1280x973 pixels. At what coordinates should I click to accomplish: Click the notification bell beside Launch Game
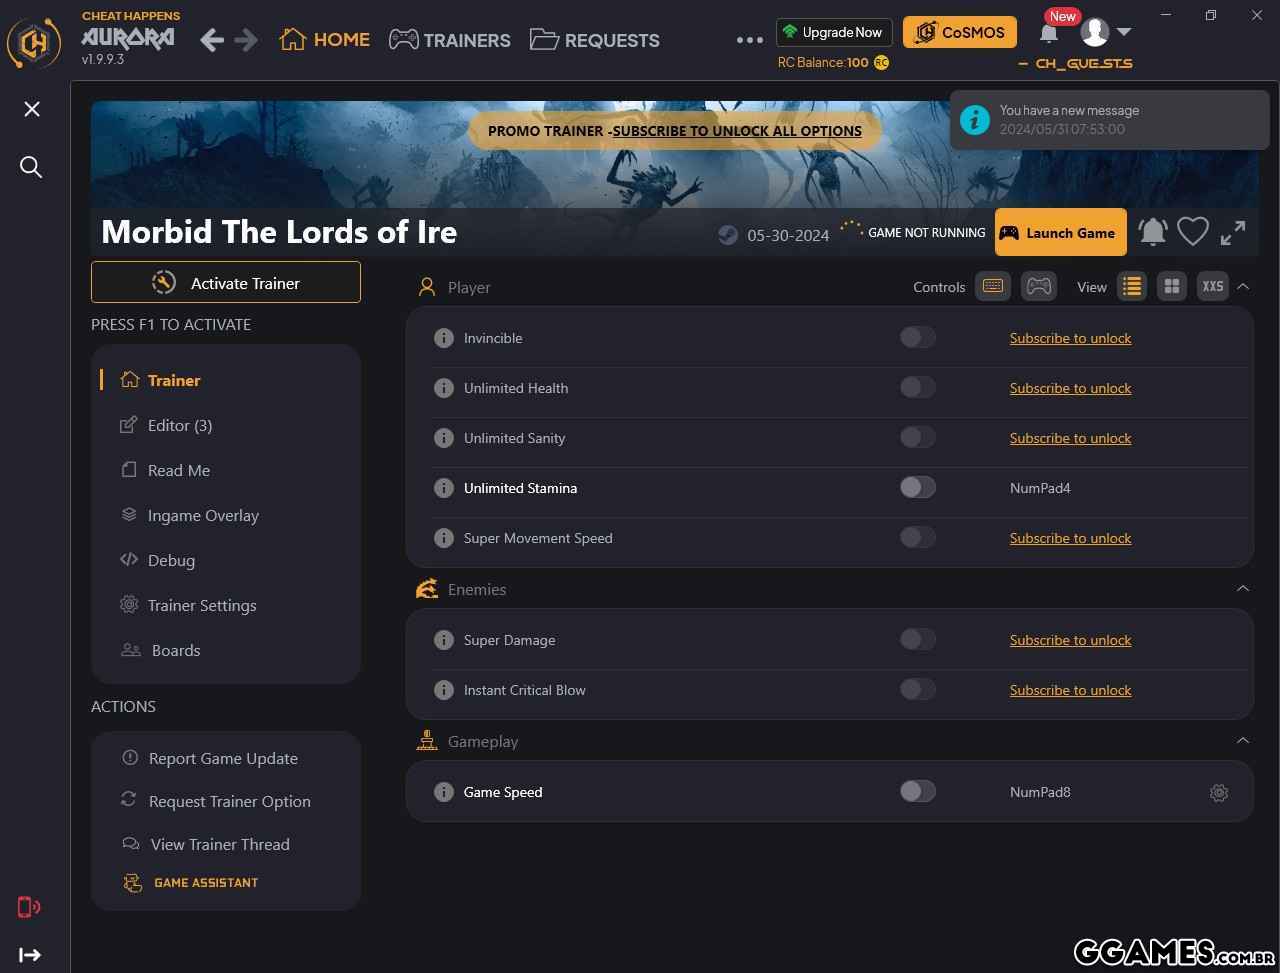(x=1152, y=232)
